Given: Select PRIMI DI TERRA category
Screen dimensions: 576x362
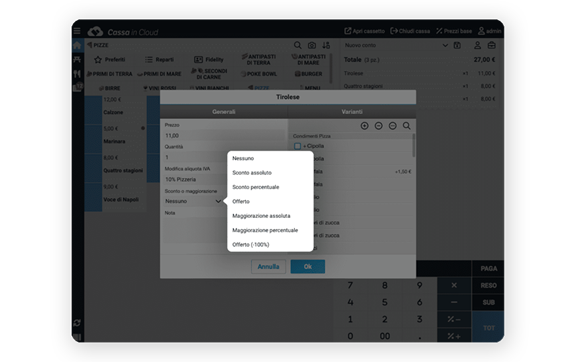Looking at the screenshot, I should pos(109,74).
